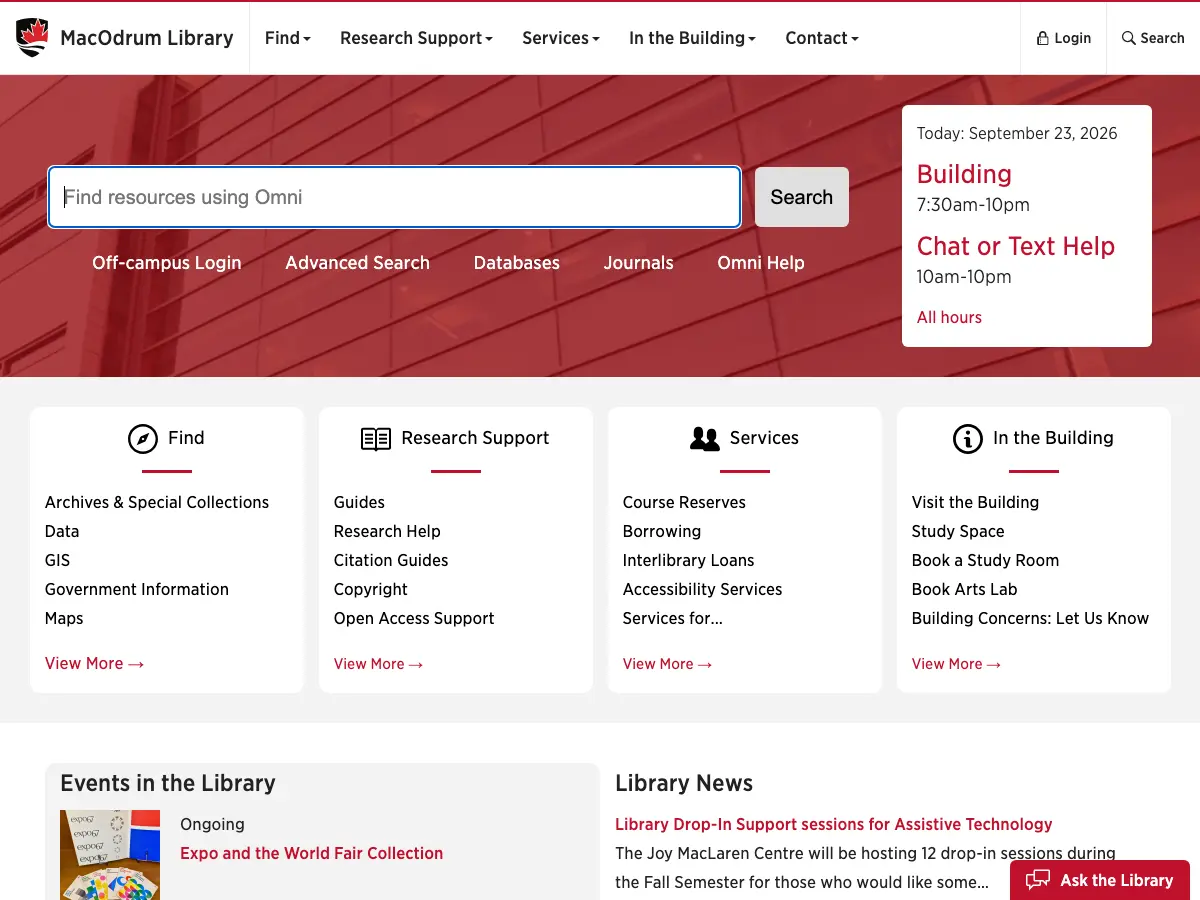Open Open Access Support link
This screenshot has height=900, width=1200.
[414, 618]
